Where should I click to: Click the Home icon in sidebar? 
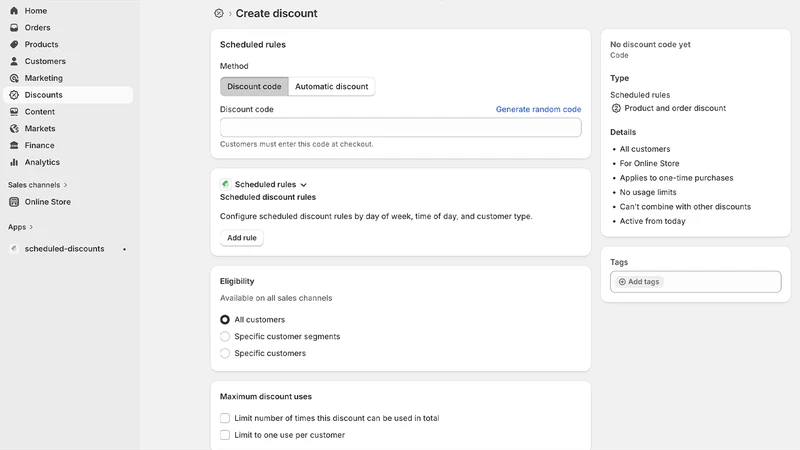tap(14, 11)
